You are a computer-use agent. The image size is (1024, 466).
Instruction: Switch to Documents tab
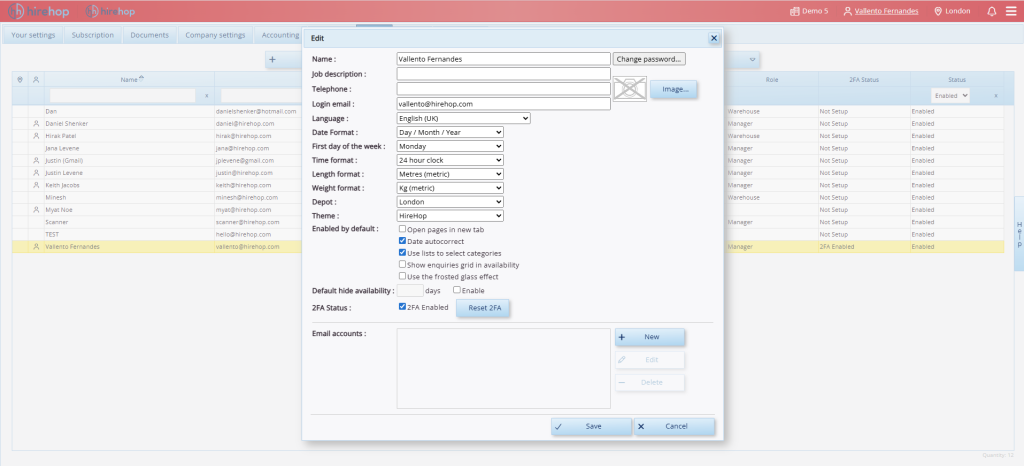pyautogui.click(x=150, y=35)
